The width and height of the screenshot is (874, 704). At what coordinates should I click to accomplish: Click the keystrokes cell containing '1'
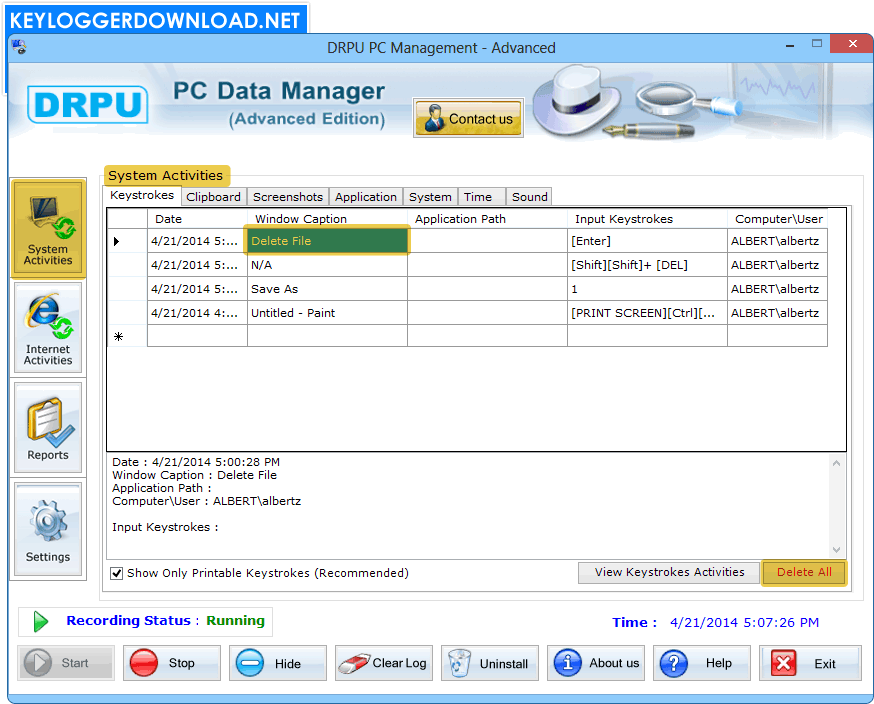(647, 289)
